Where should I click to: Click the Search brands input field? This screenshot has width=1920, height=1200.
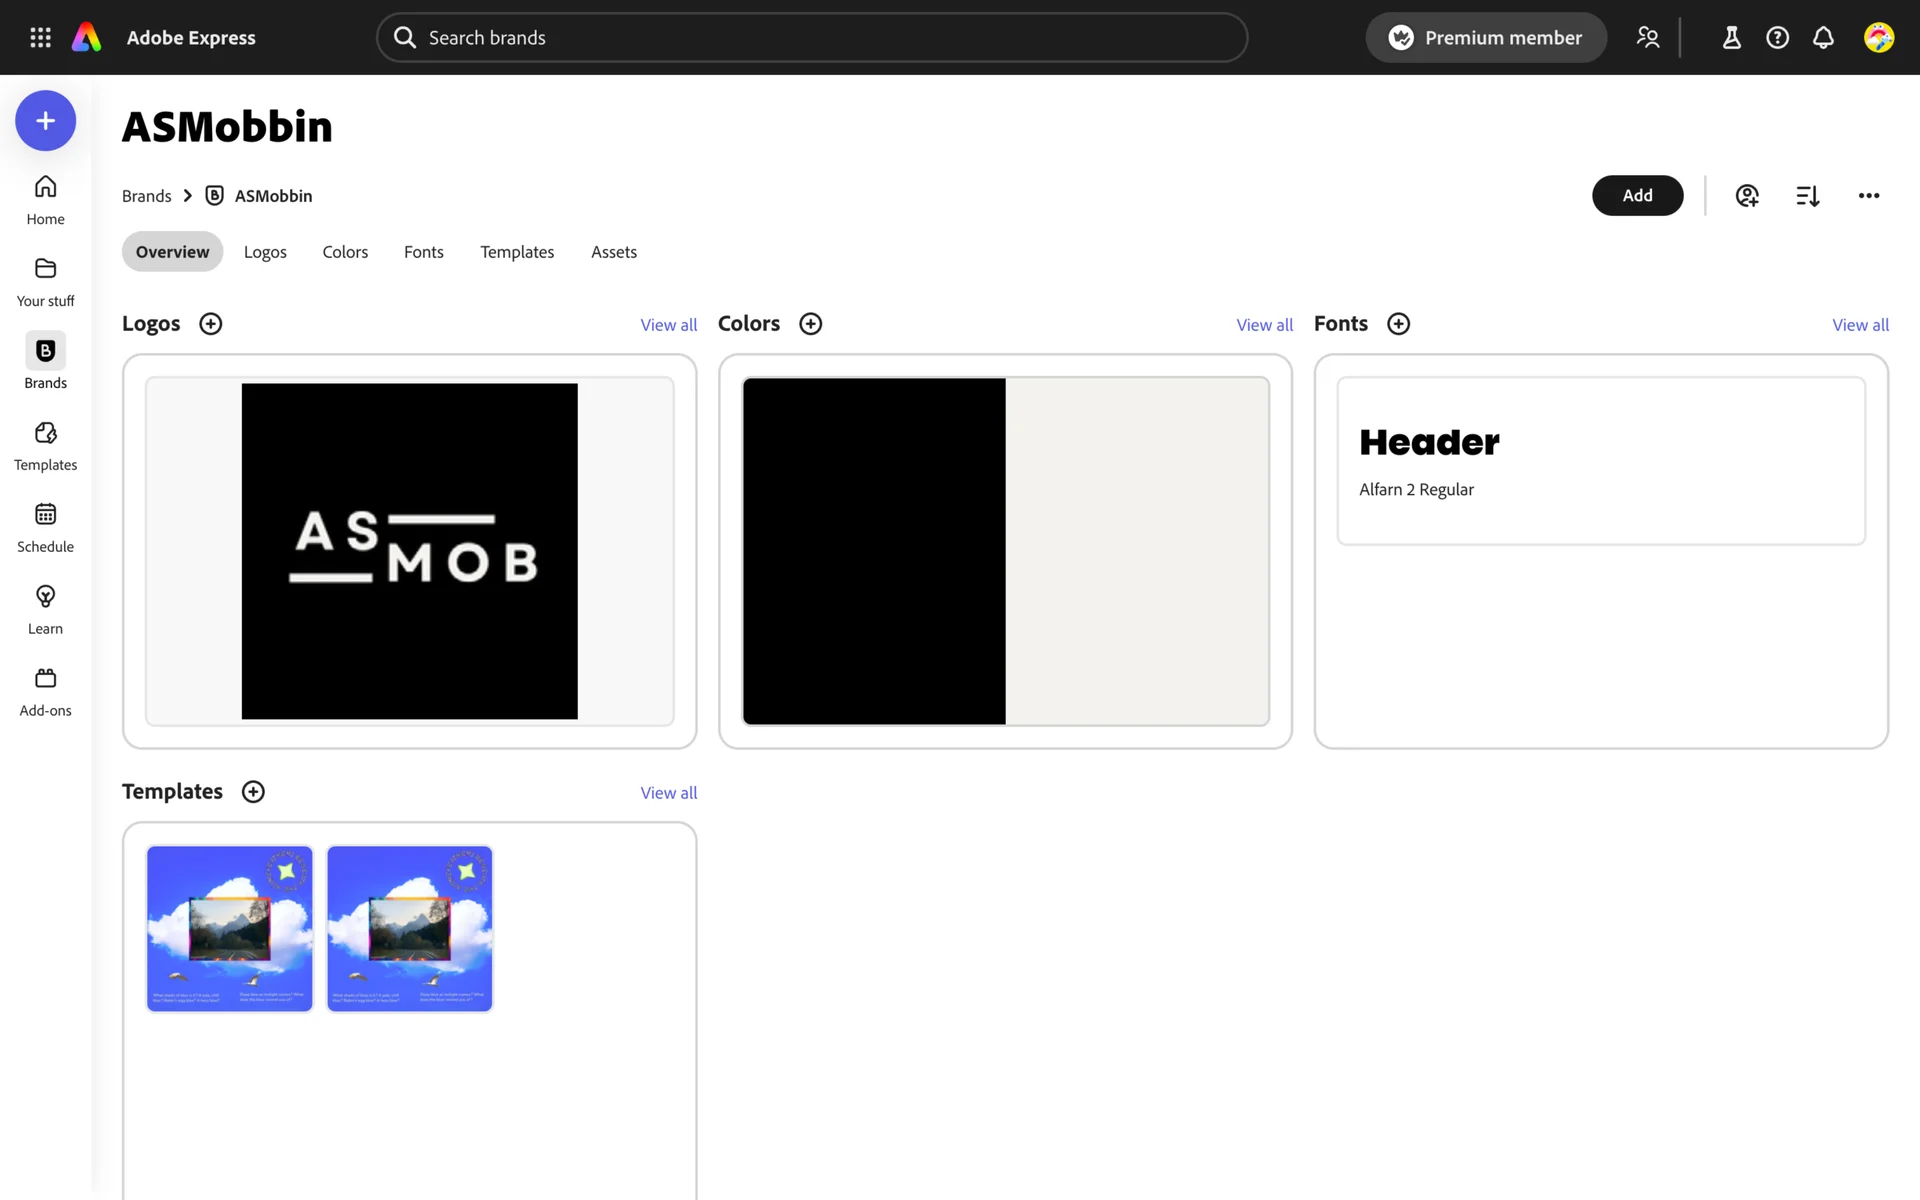tap(812, 37)
